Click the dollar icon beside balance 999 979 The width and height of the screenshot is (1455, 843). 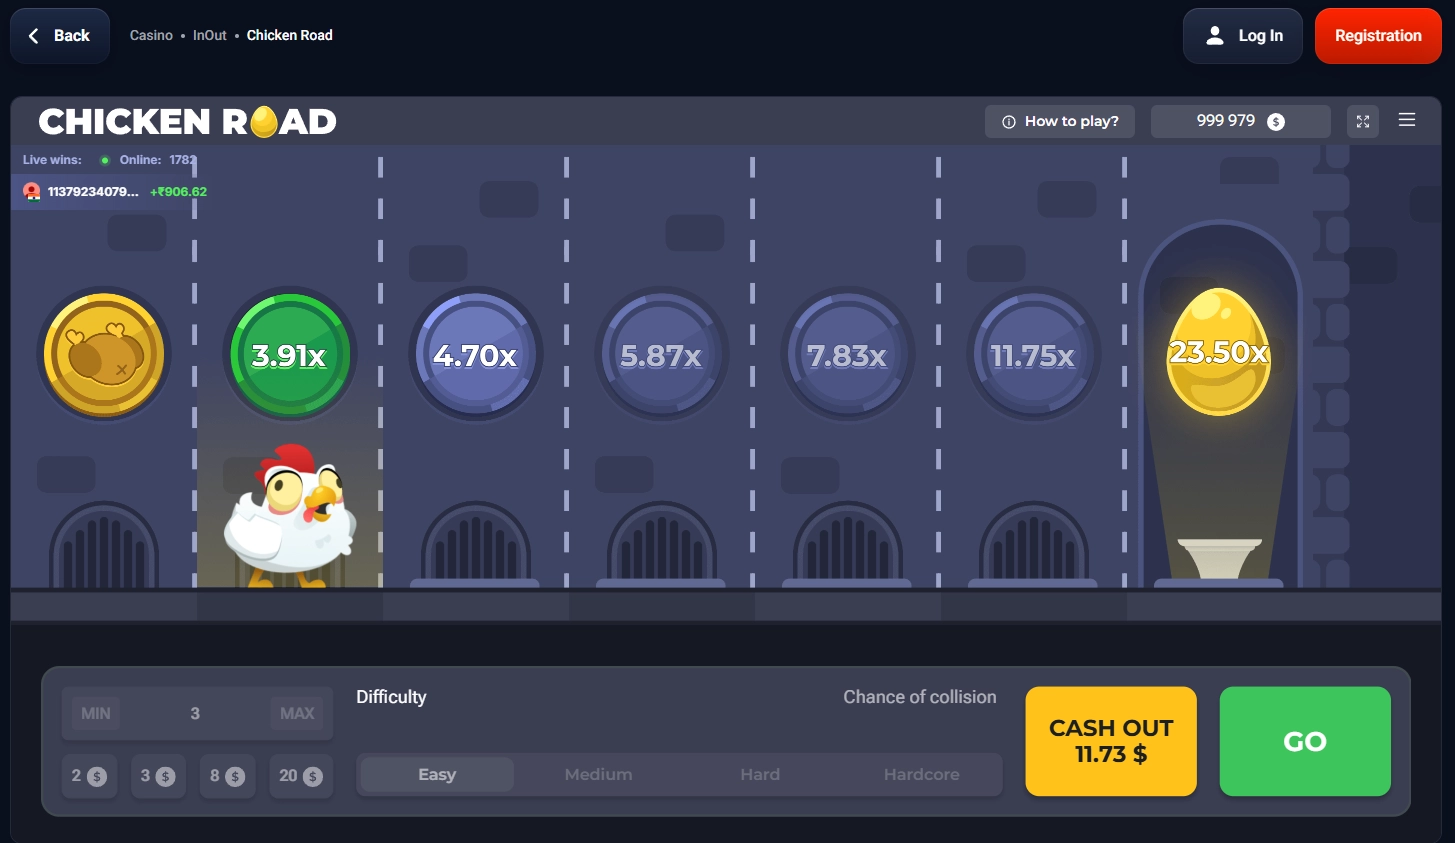(x=1276, y=121)
